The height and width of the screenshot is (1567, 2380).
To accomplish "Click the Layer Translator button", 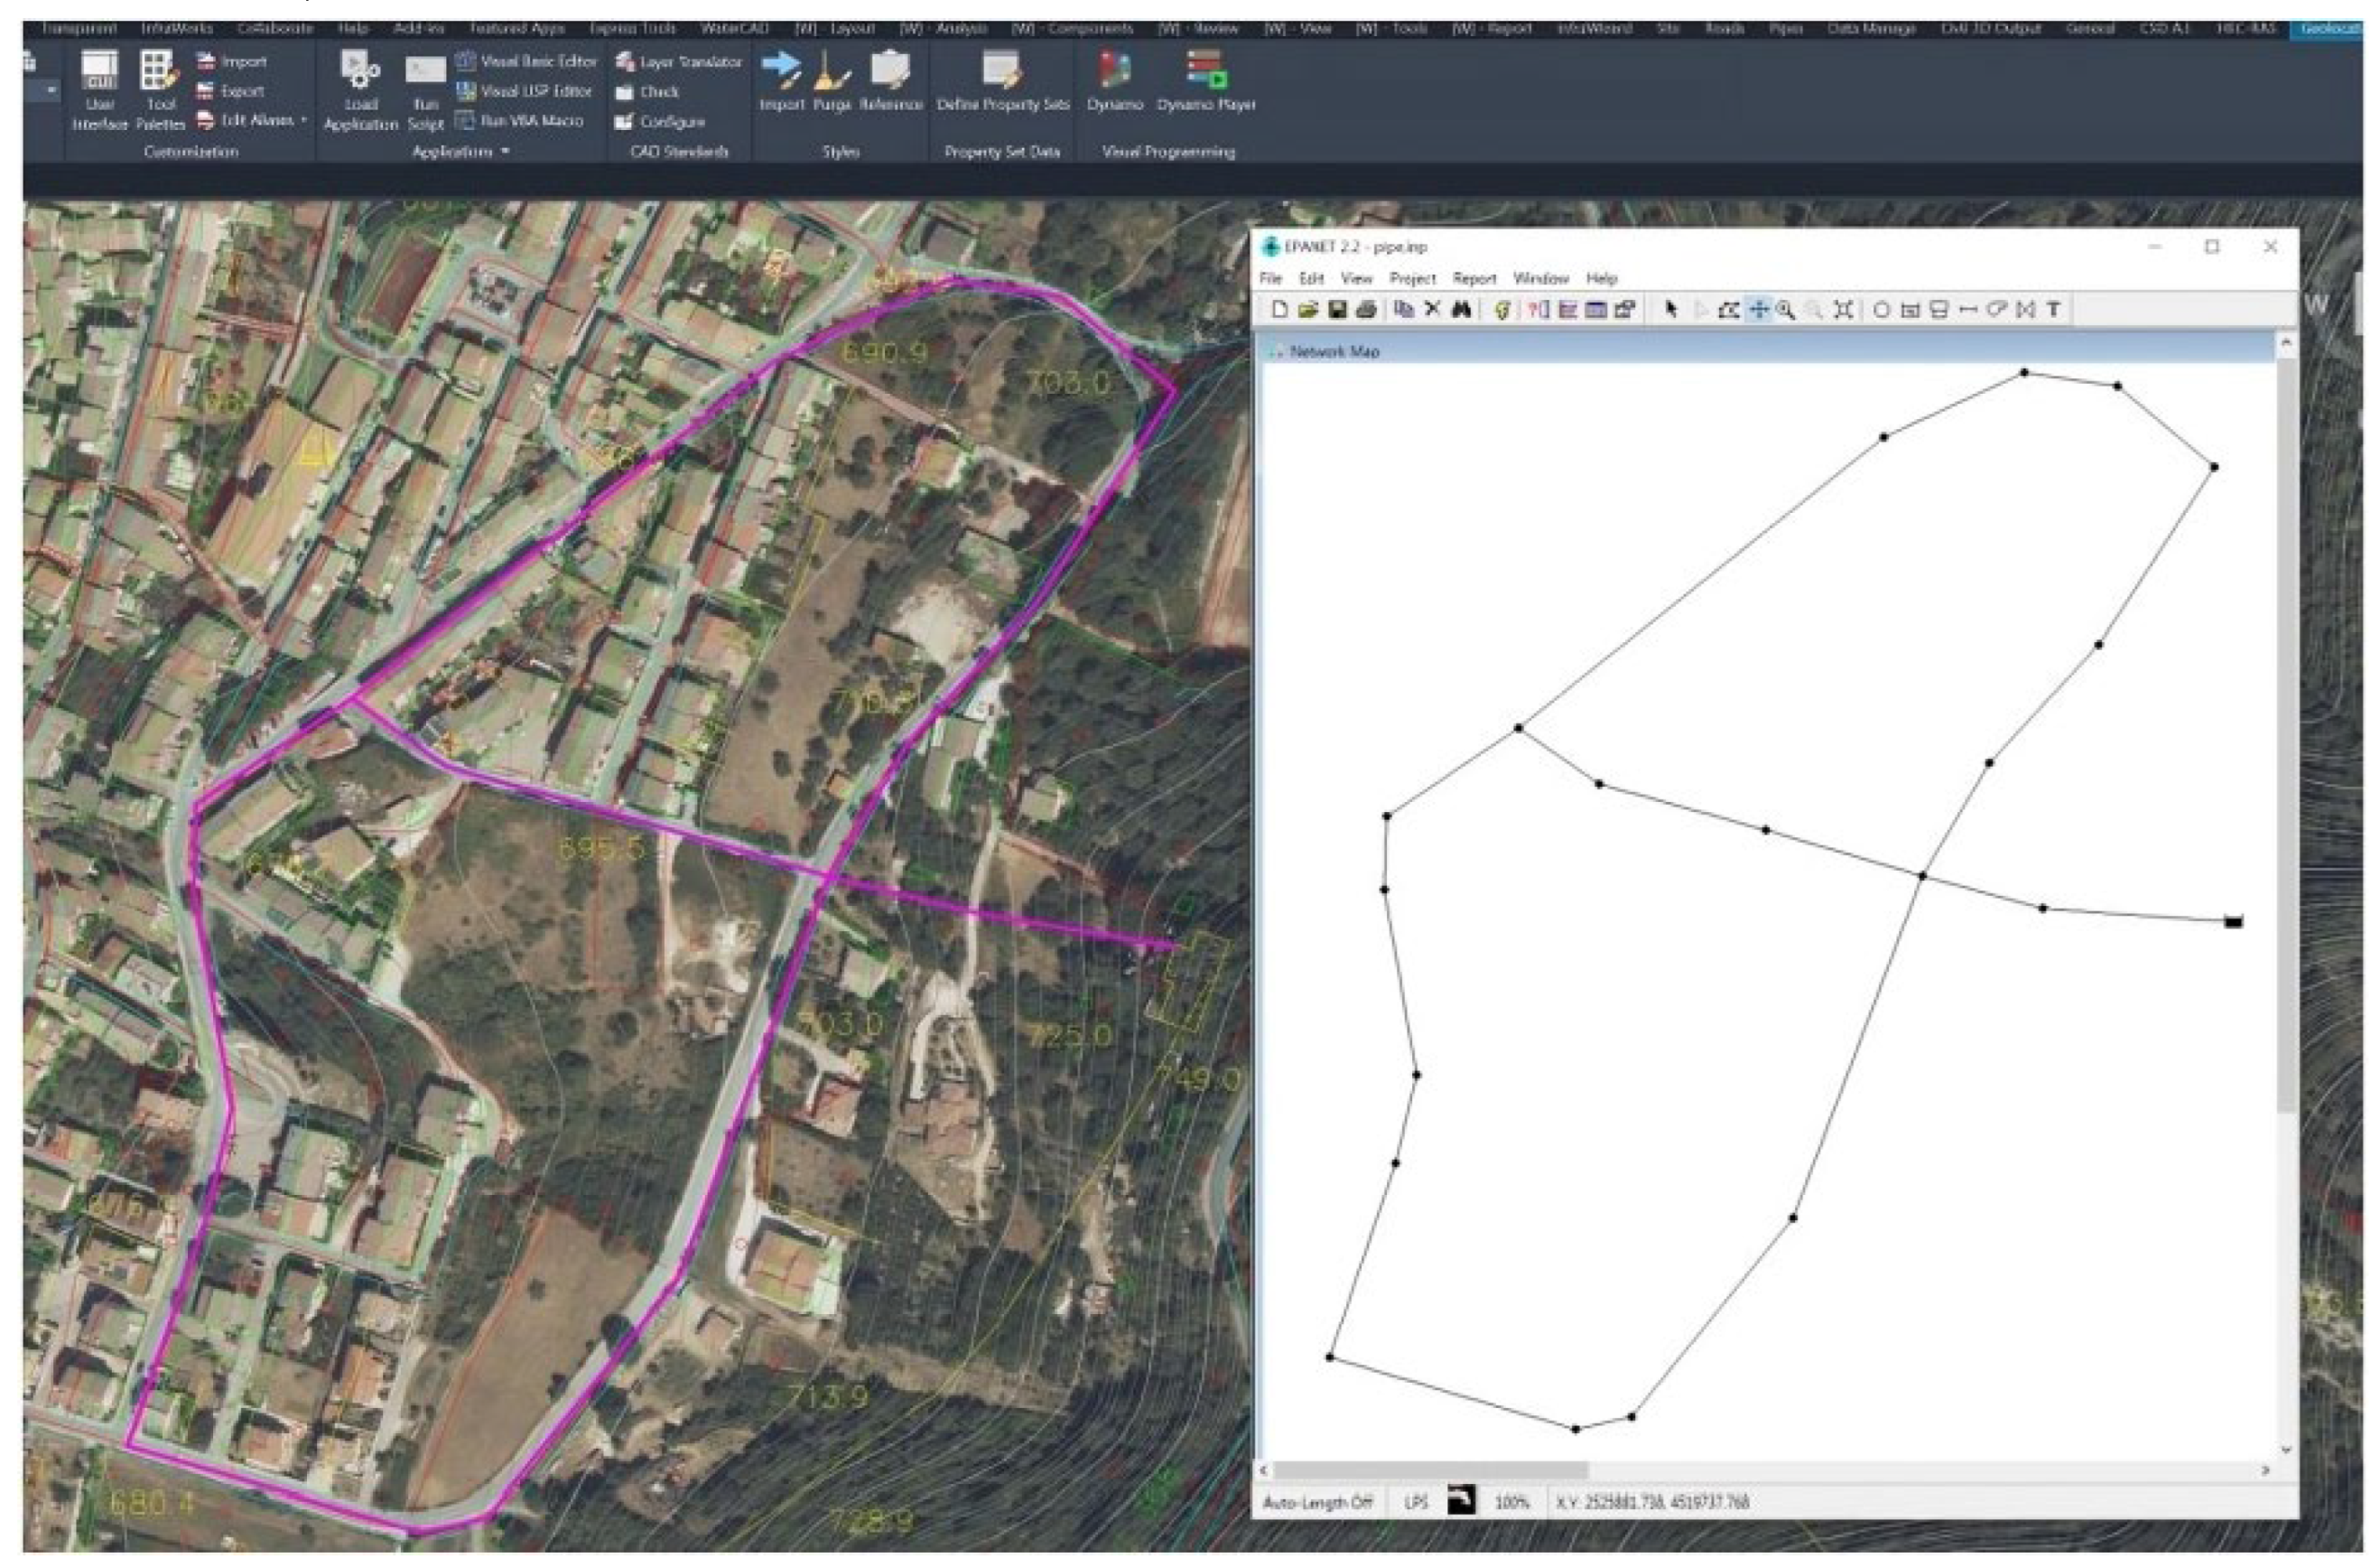I will [679, 62].
